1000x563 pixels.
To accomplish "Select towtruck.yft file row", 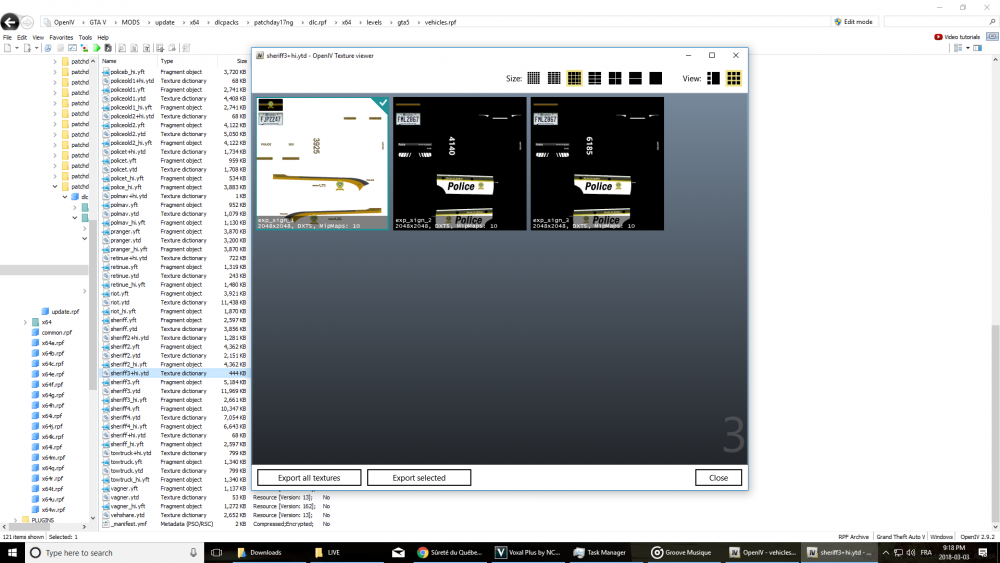I will click(x=174, y=462).
